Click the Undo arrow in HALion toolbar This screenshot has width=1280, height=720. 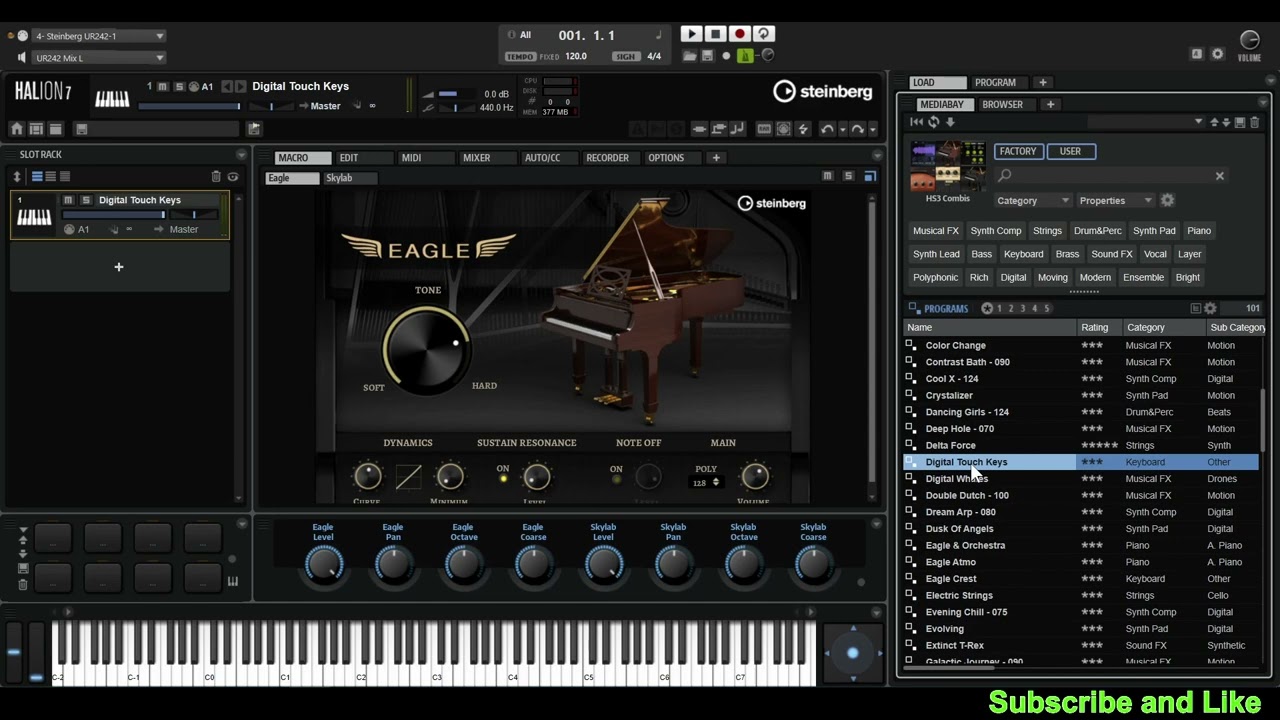[x=827, y=129]
